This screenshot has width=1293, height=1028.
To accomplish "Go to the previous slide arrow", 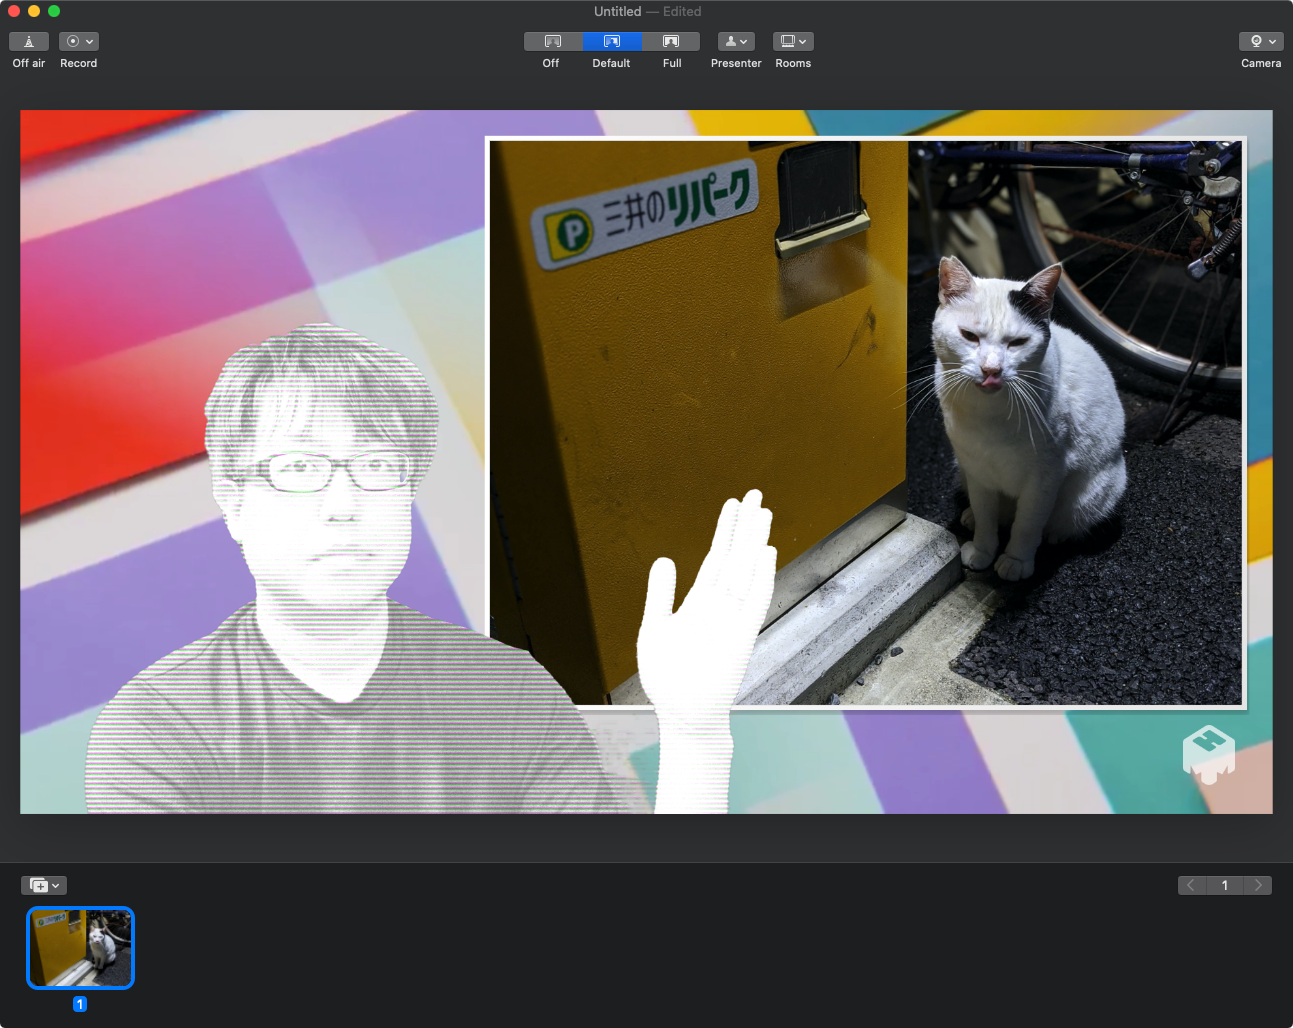I will coord(1191,885).
